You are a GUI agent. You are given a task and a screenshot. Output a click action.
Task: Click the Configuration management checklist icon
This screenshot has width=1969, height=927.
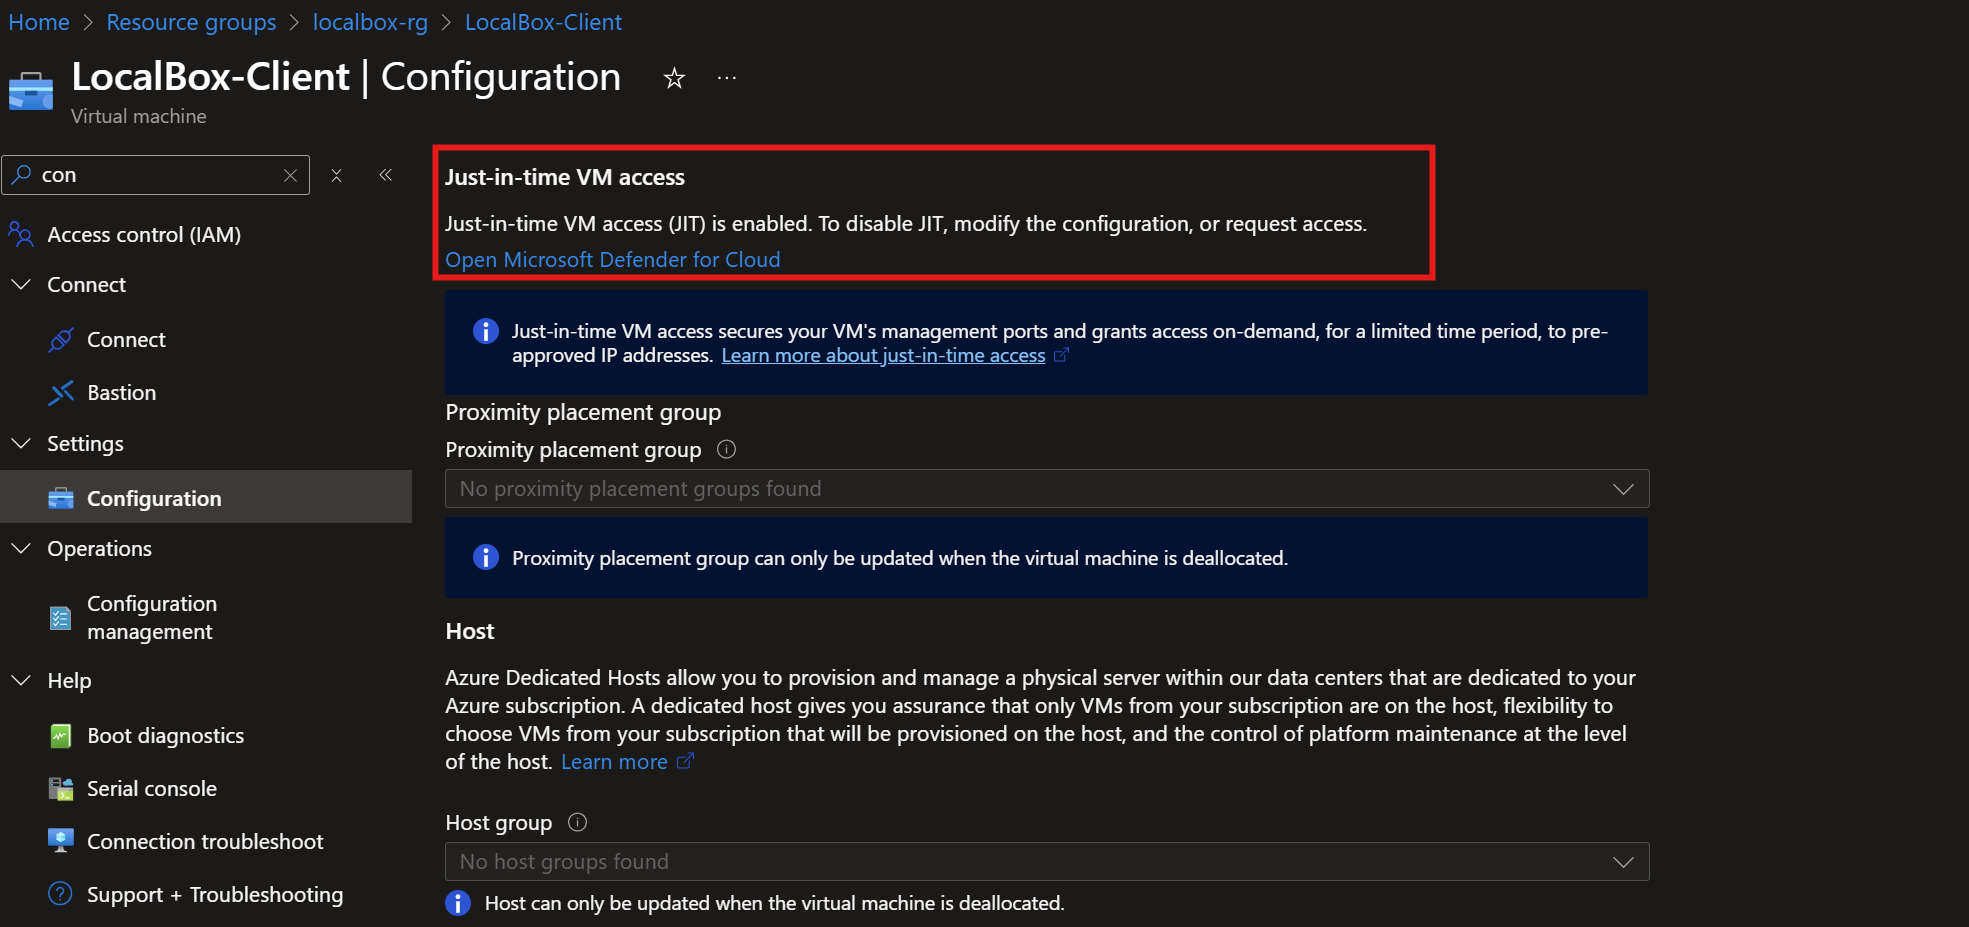(61, 618)
